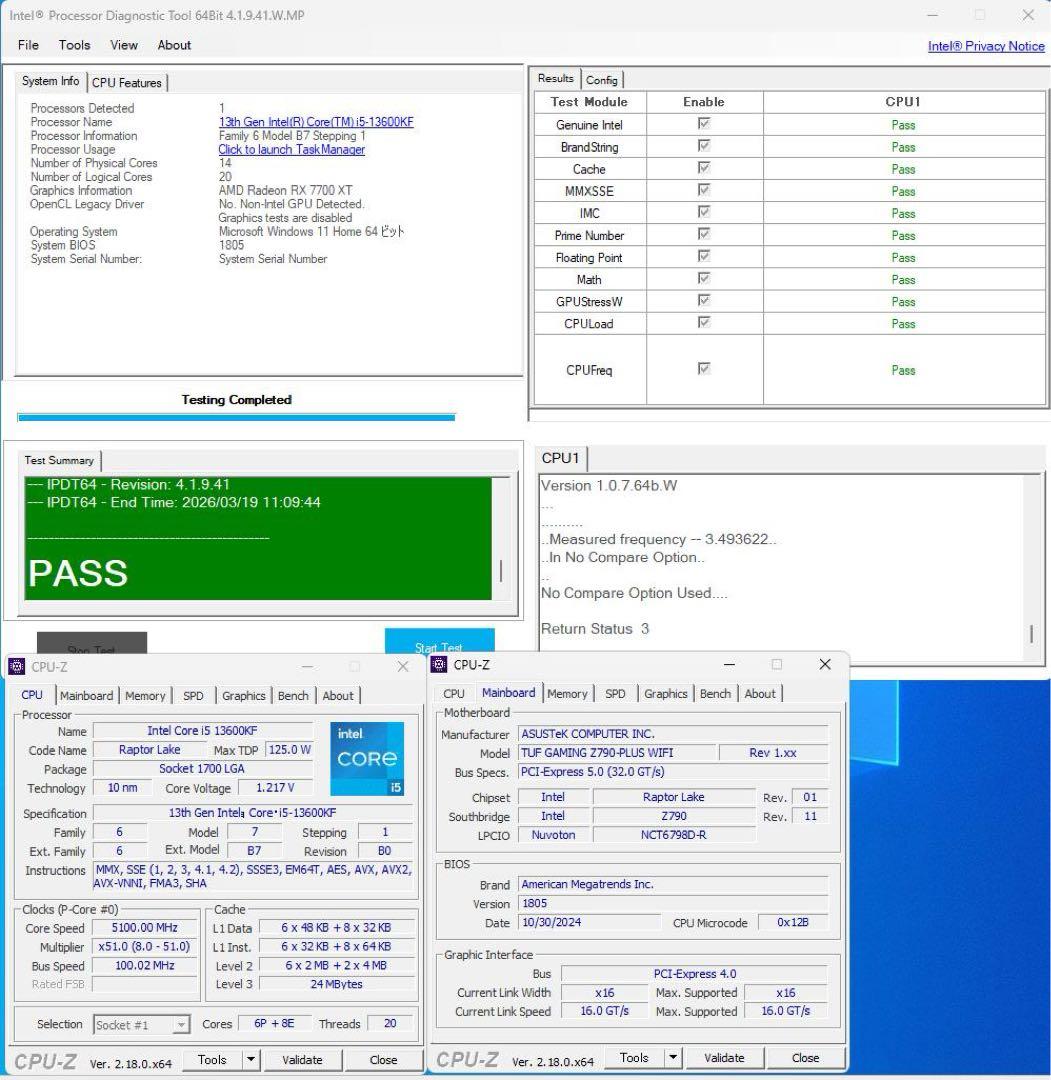Switch to the Config tab
This screenshot has height=1080, width=1051.
602,80
